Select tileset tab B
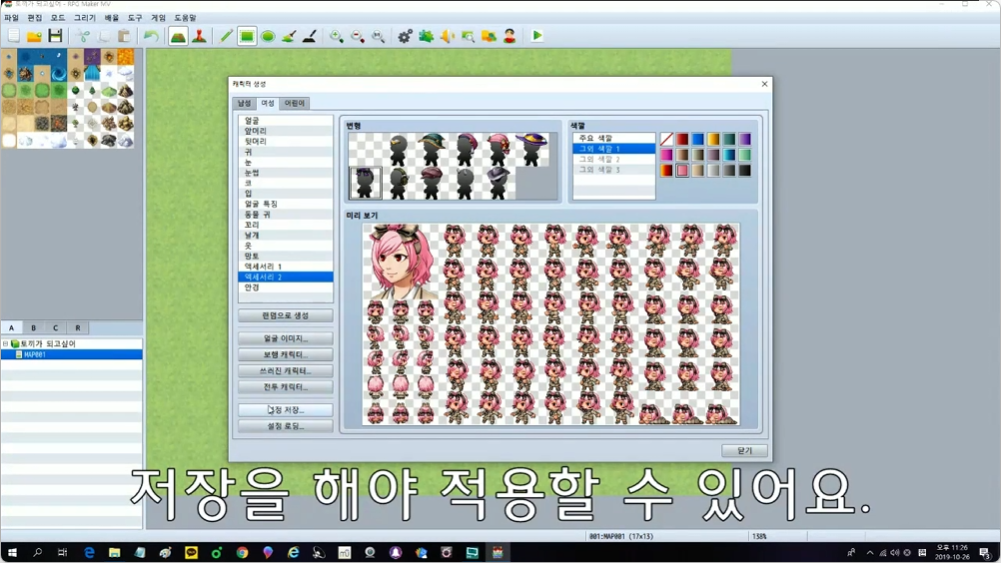Viewport: 1001px width, 563px height. click(33, 327)
